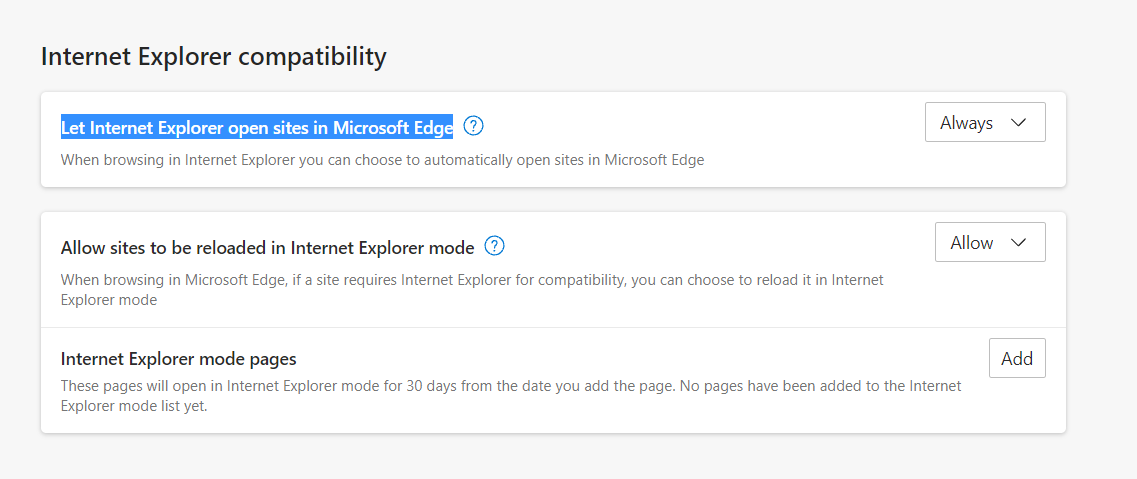Click description 'When browsing in Microsoft Edge, if a site requires'
1137x479 pixels.
pyautogui.click(x=472, y=289)
